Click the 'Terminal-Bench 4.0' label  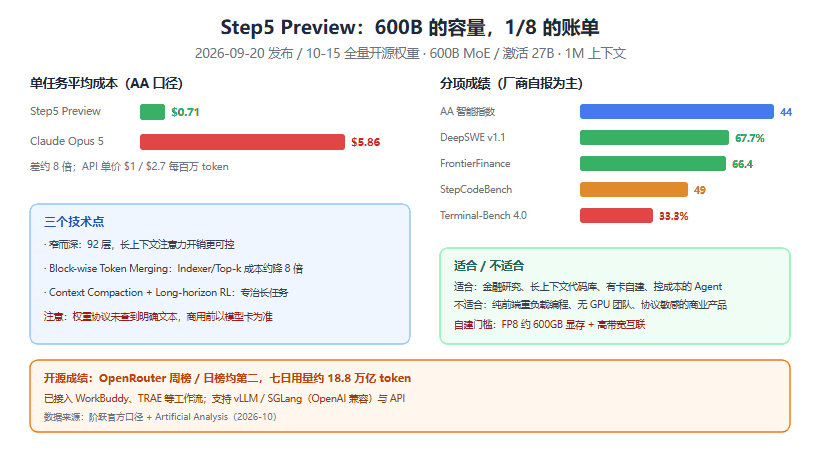point(483,215)
